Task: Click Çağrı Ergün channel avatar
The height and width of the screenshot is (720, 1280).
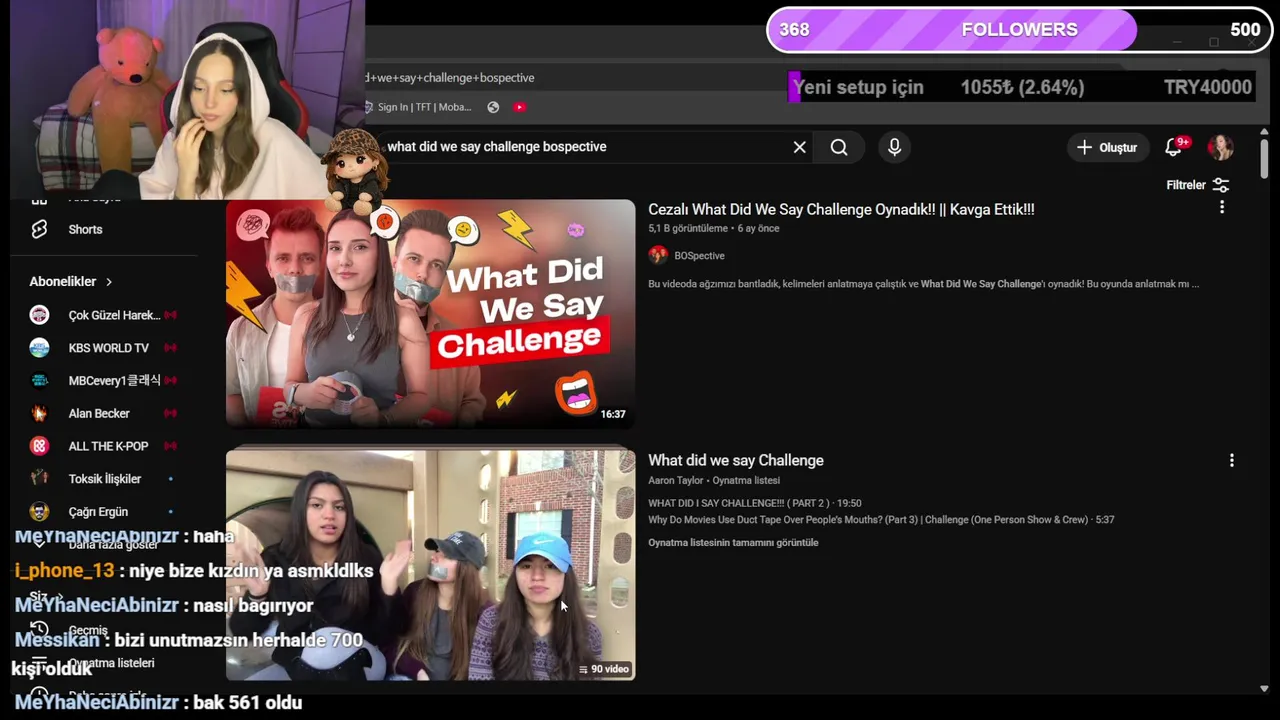Action: (x=39, y=512)
